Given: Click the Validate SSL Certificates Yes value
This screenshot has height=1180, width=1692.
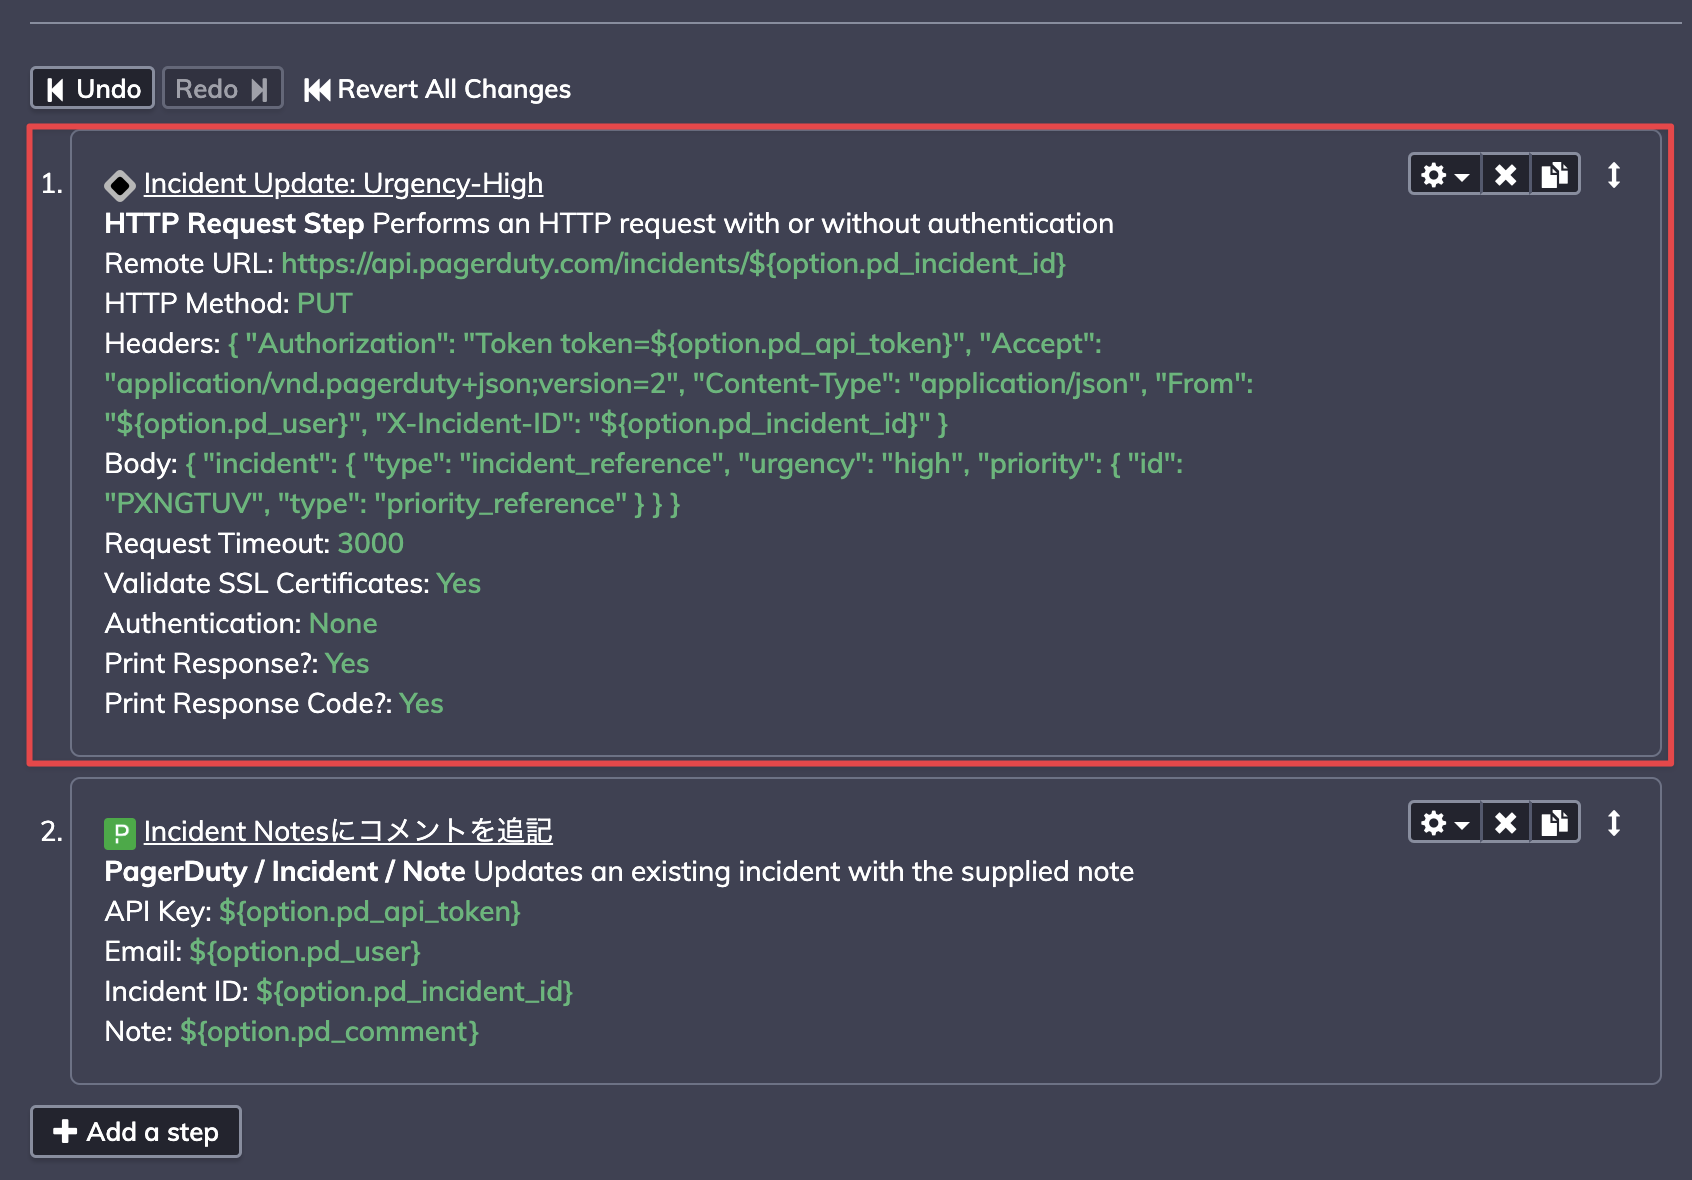Looking at the screenshot, I should pos(458,583).
